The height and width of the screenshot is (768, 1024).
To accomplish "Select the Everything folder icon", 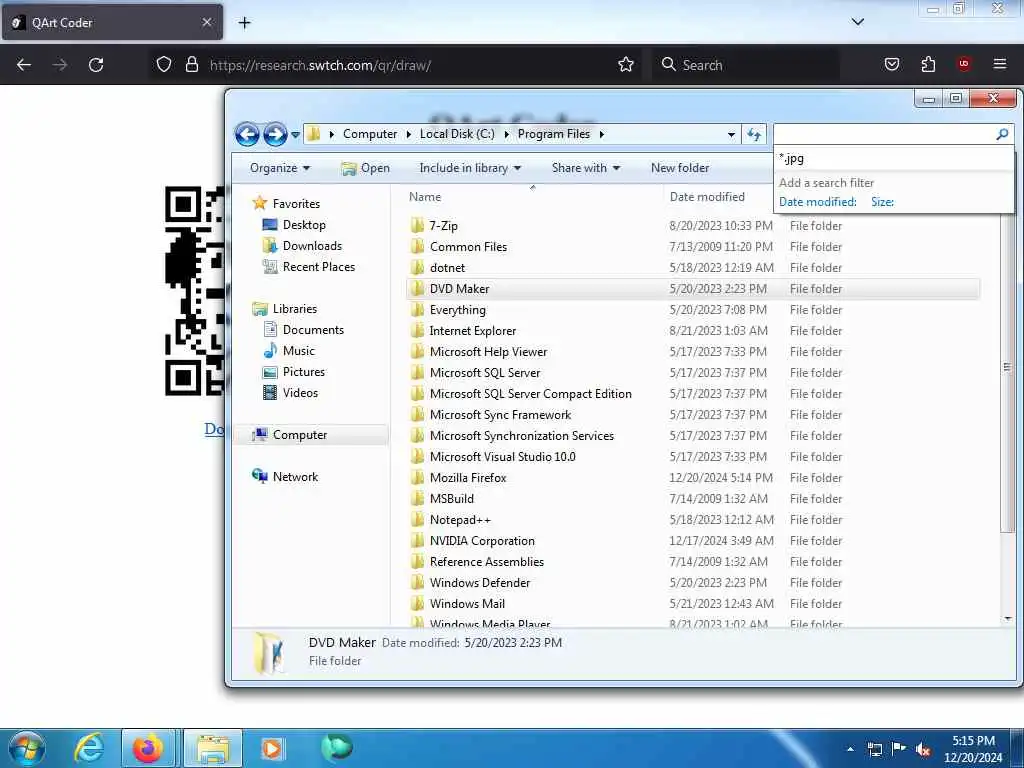I will pos(417,310).
